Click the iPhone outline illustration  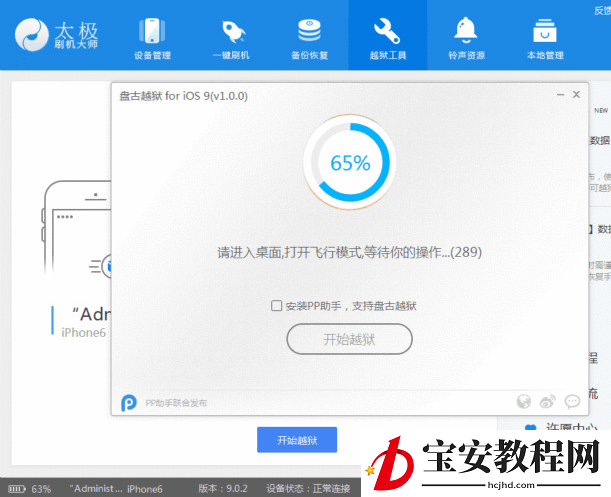77,228
